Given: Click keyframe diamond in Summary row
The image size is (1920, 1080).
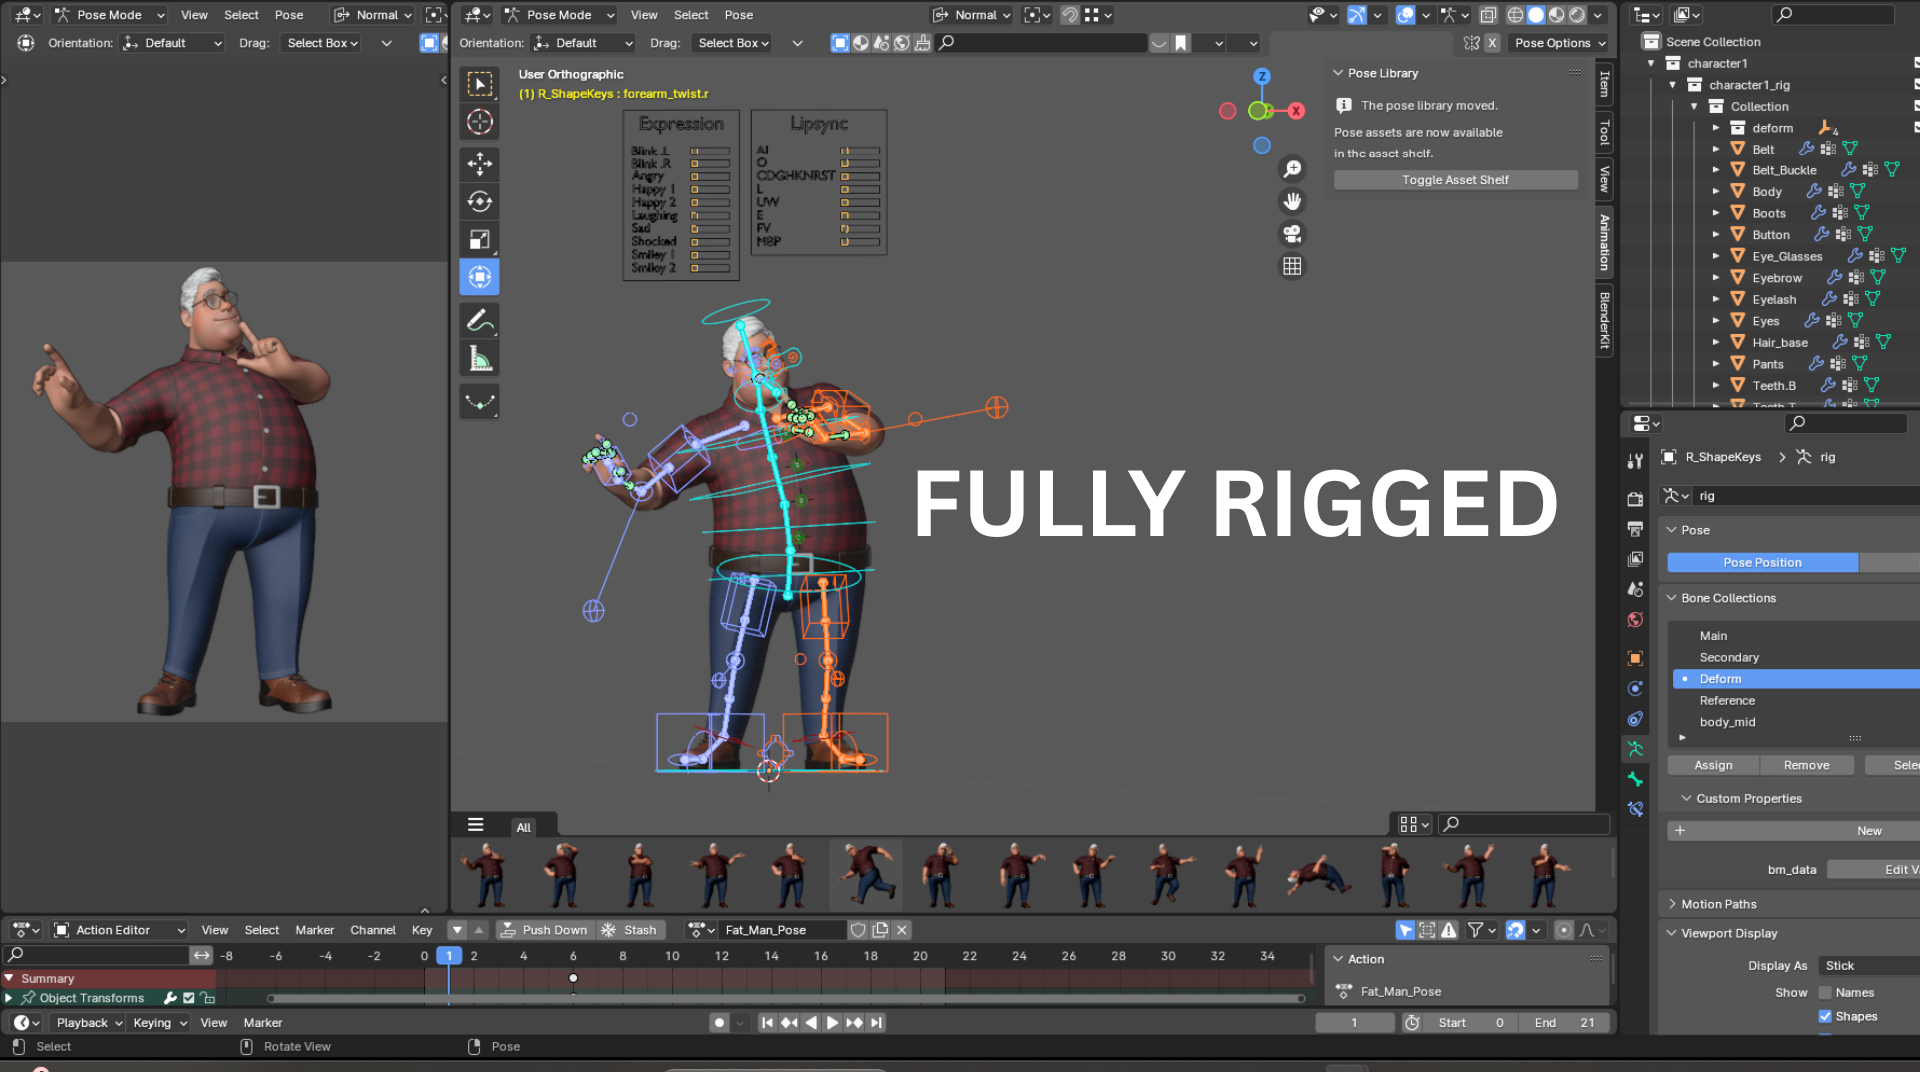Looking at the screenshot, I should pos(573,978).
